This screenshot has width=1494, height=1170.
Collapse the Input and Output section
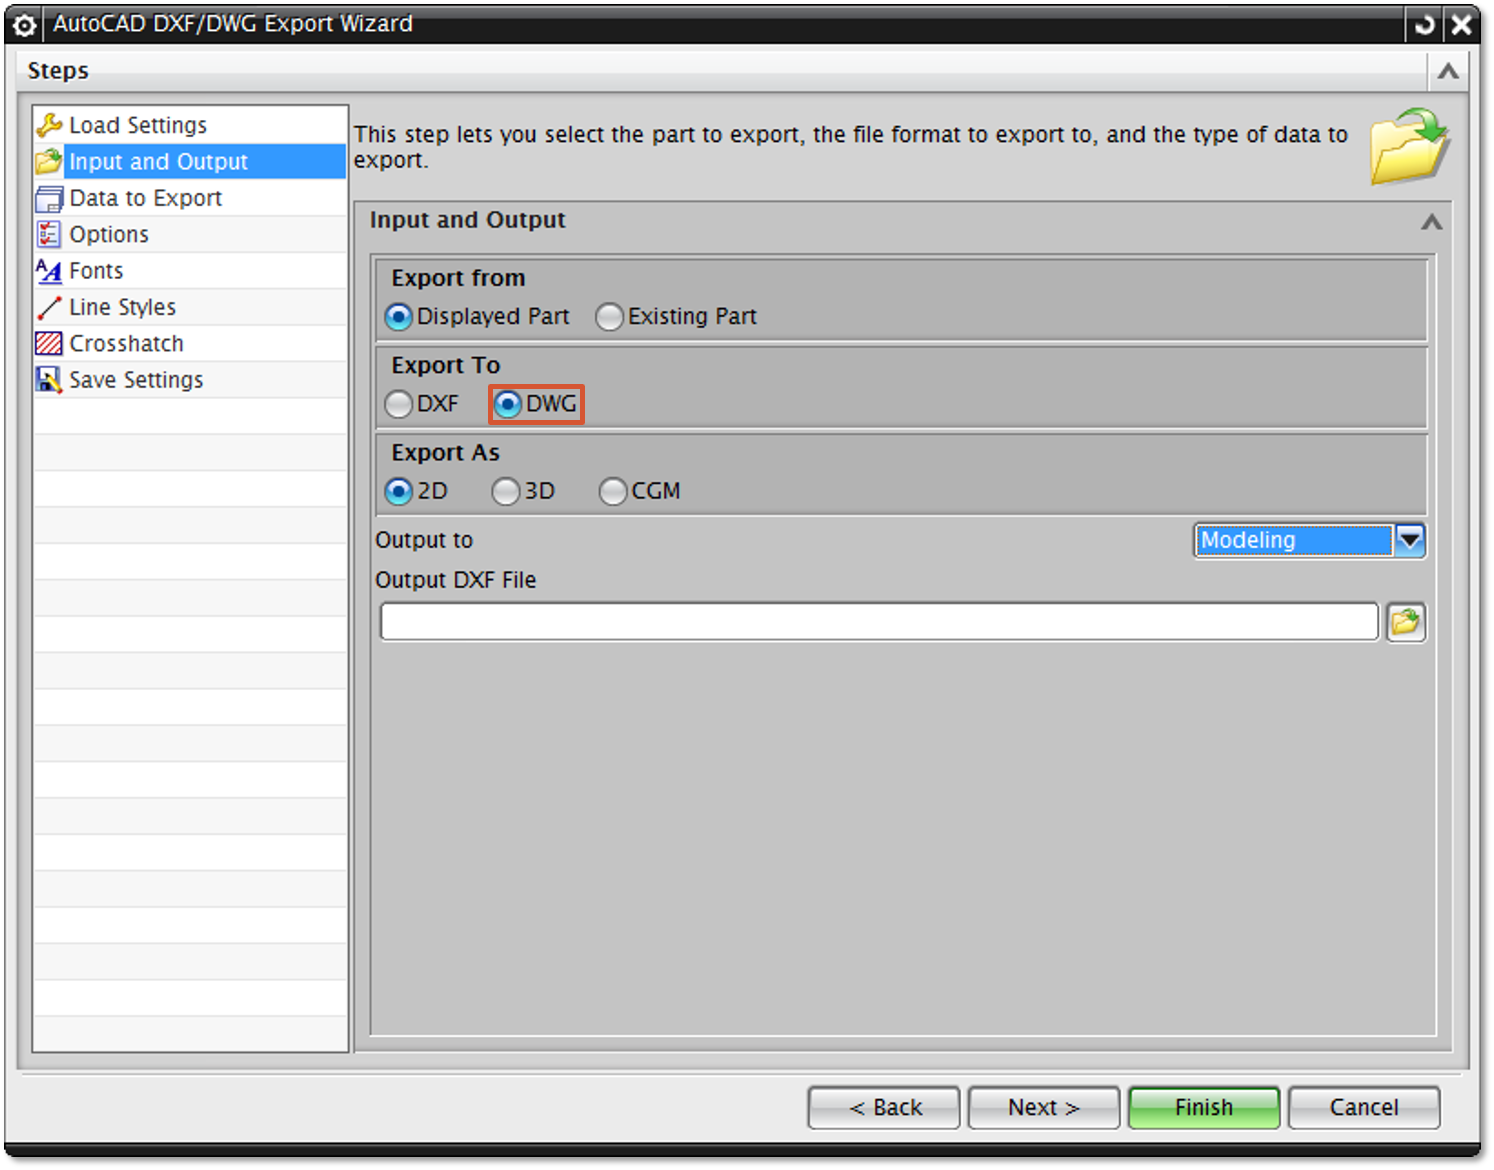[x=1431, y=222]
